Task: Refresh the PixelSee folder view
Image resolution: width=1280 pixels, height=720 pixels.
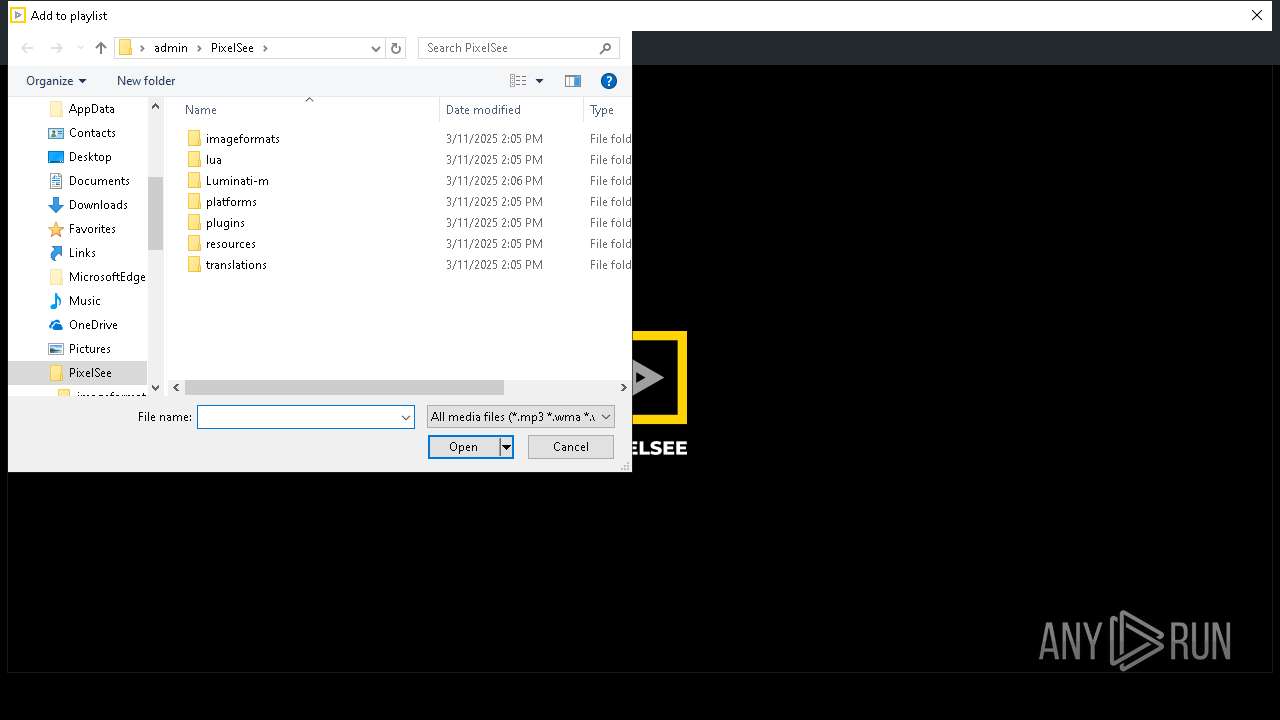Action: pyautogui.click(x=396, y=48)
